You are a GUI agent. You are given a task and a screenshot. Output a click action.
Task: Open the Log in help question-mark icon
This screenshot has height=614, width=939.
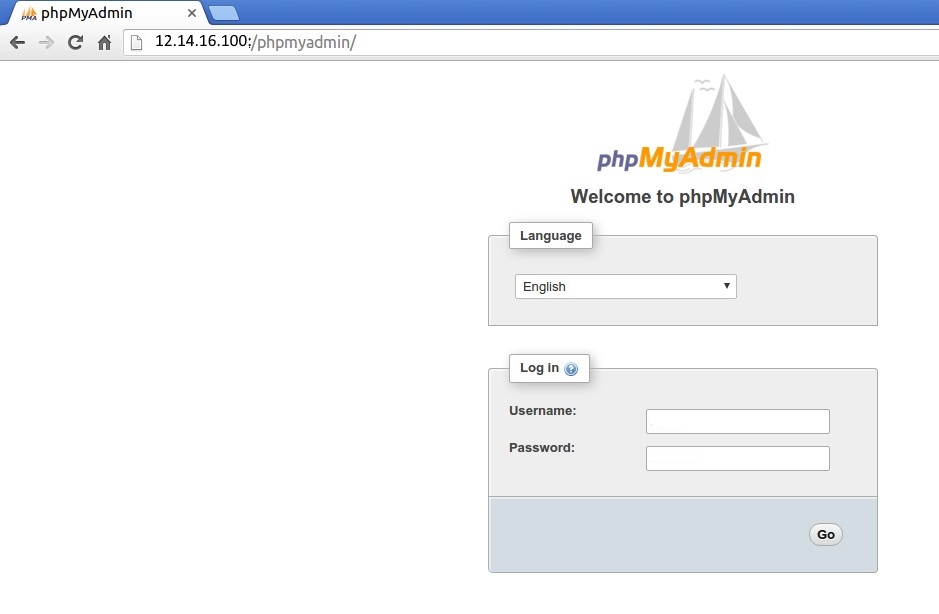point(571,369)
